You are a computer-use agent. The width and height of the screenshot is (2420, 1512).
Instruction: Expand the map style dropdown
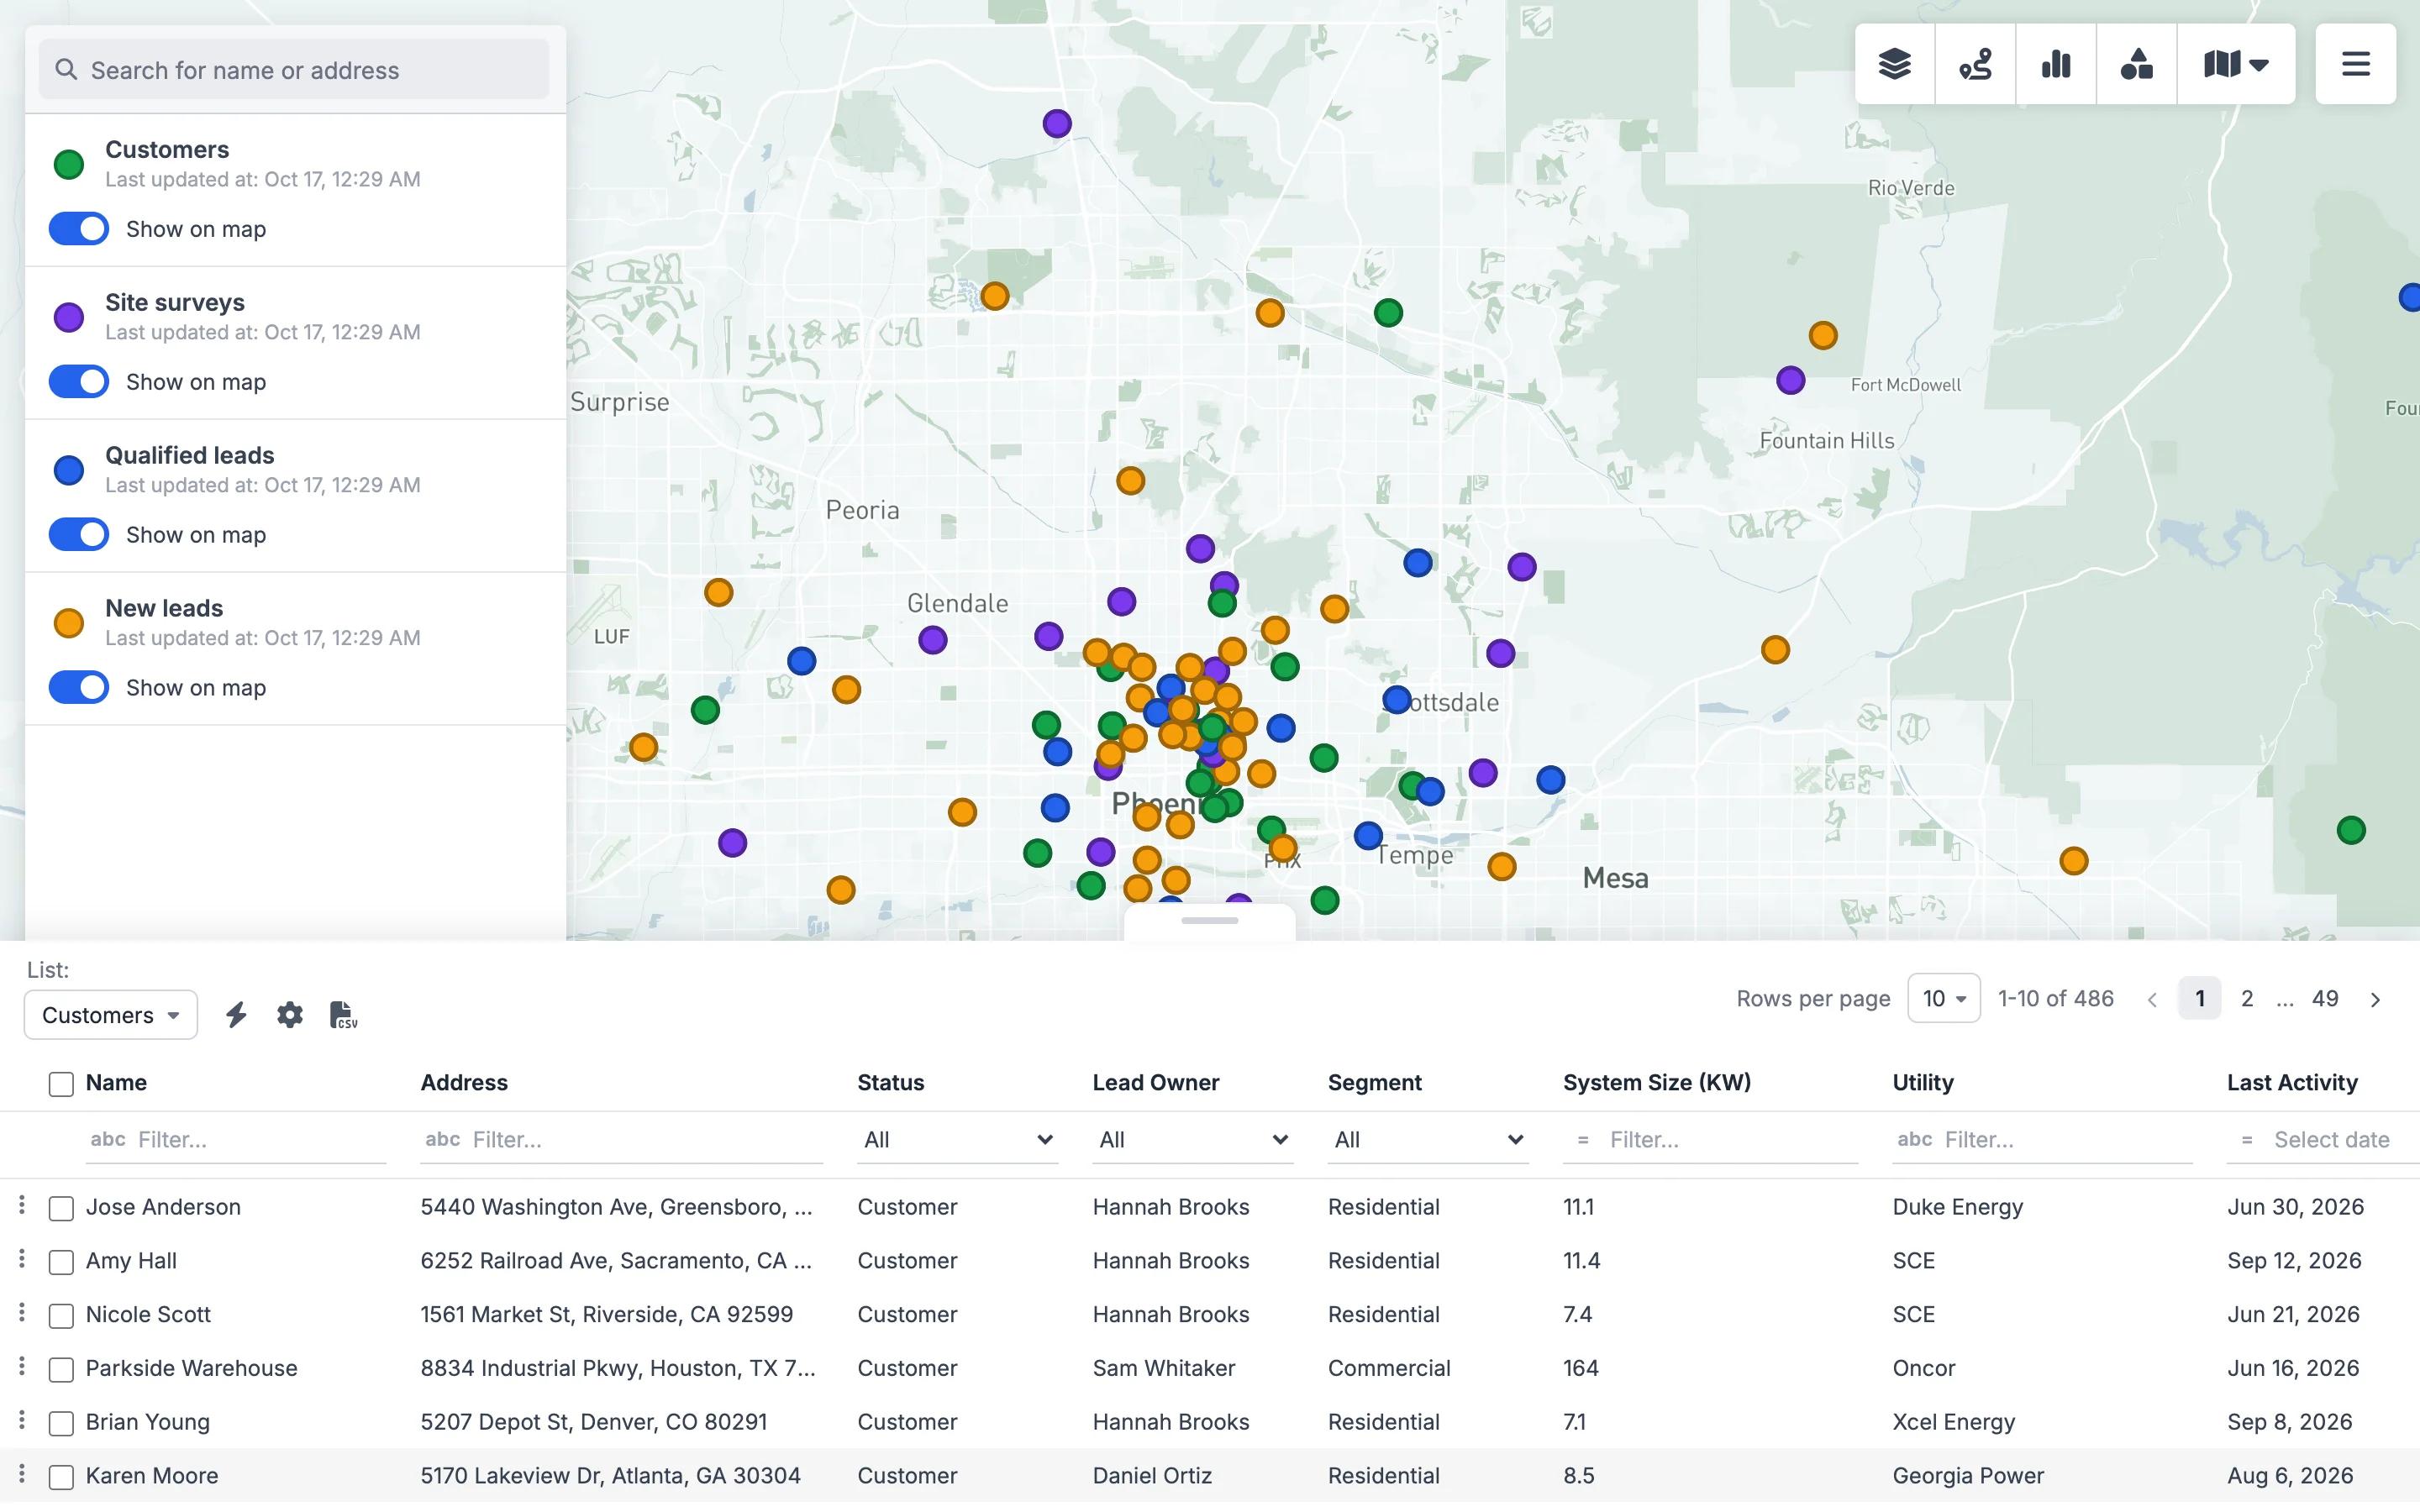2236,65
